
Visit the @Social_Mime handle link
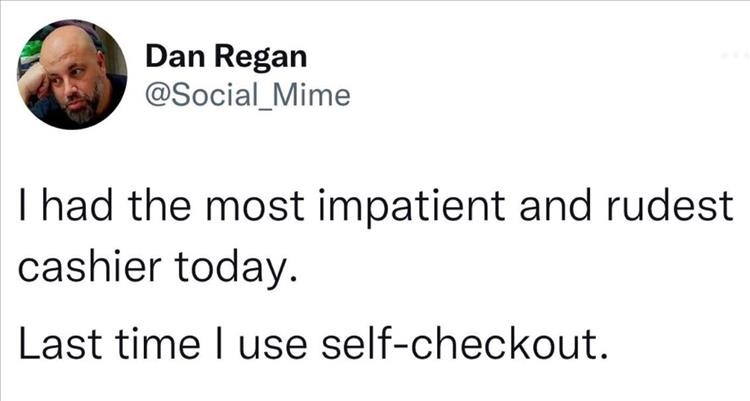pyautogui.click(x=248, y=95)
